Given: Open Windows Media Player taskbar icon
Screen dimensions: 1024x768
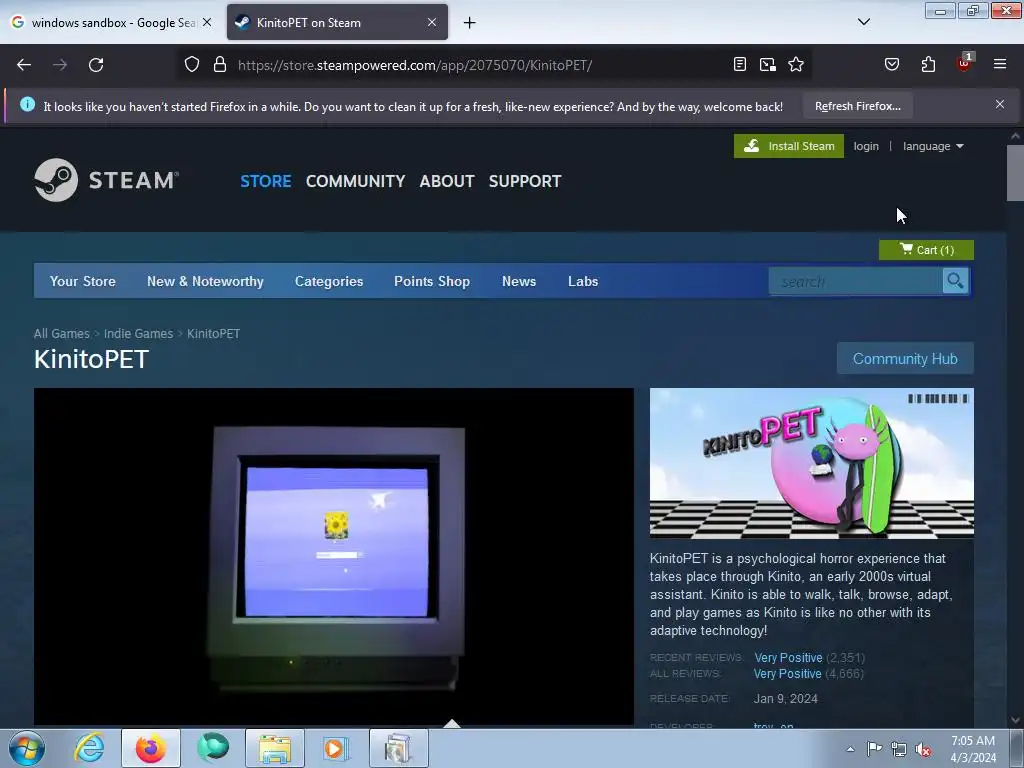Looking at the screenshot, I should [337, 748].
